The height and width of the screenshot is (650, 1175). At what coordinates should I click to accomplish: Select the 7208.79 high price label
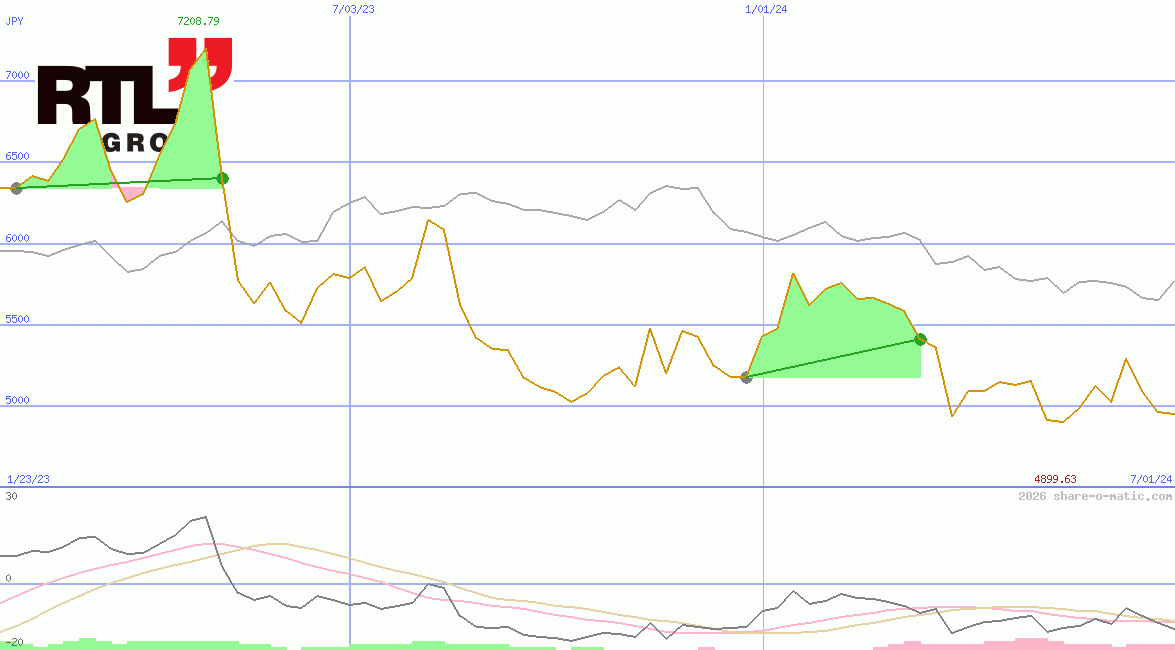click(x=198, y=21)
